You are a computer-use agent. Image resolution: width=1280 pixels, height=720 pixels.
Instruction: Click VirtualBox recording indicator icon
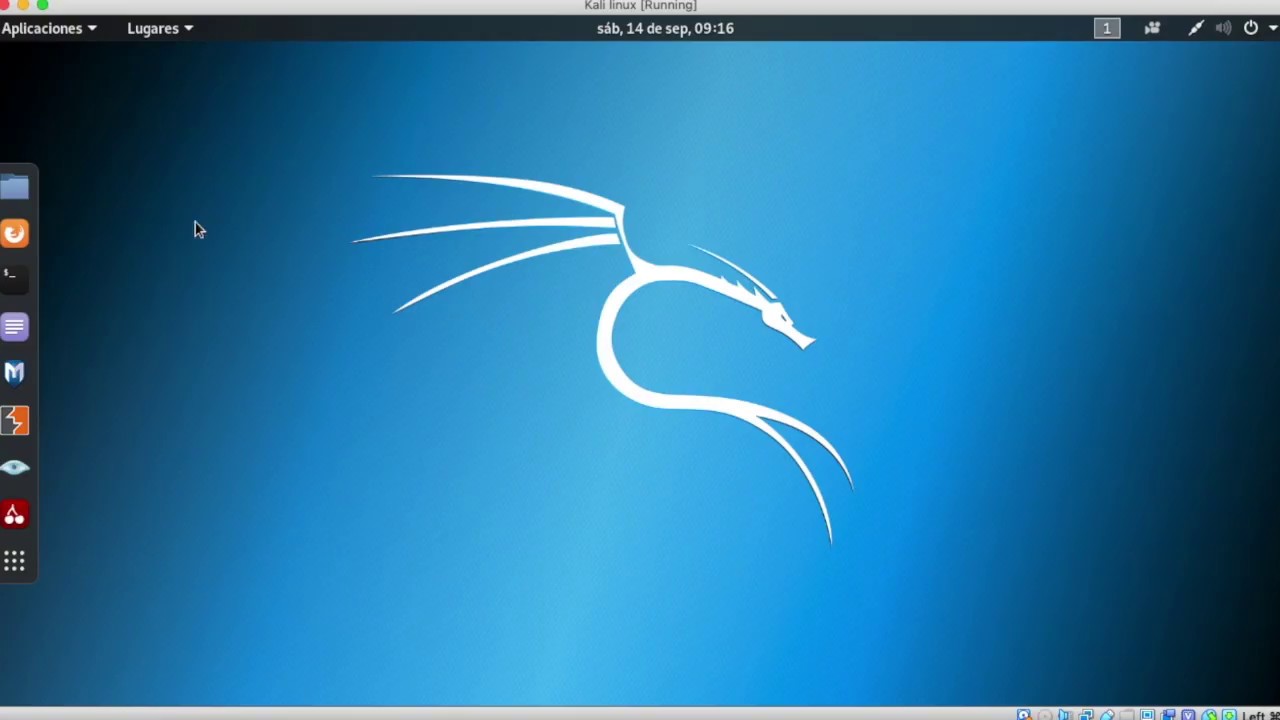pyautogui.click(x=1168, y=714)
